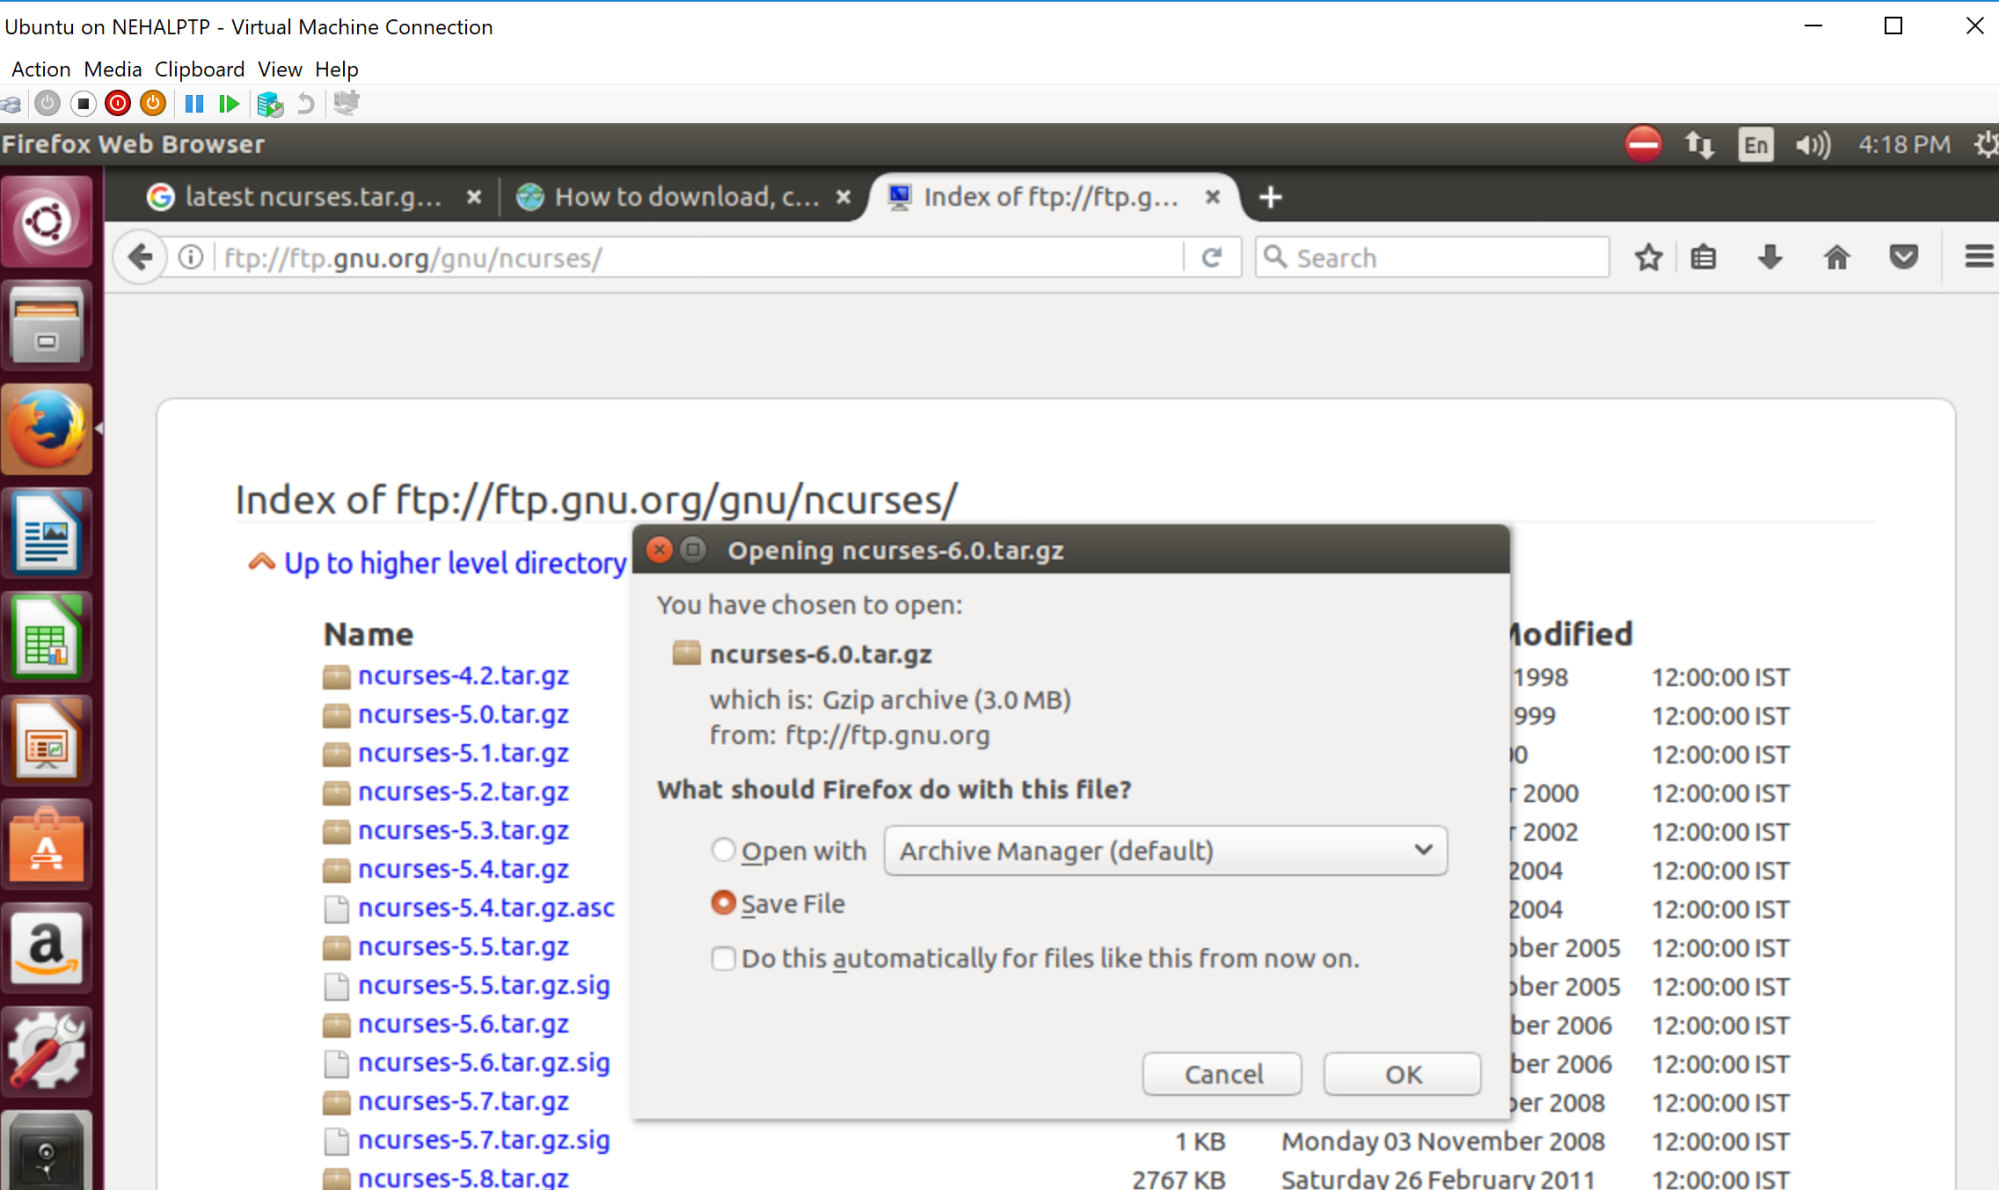Expand the Archive Manager dropdown
The image size is (1999, 1190).
[1165, 850]
